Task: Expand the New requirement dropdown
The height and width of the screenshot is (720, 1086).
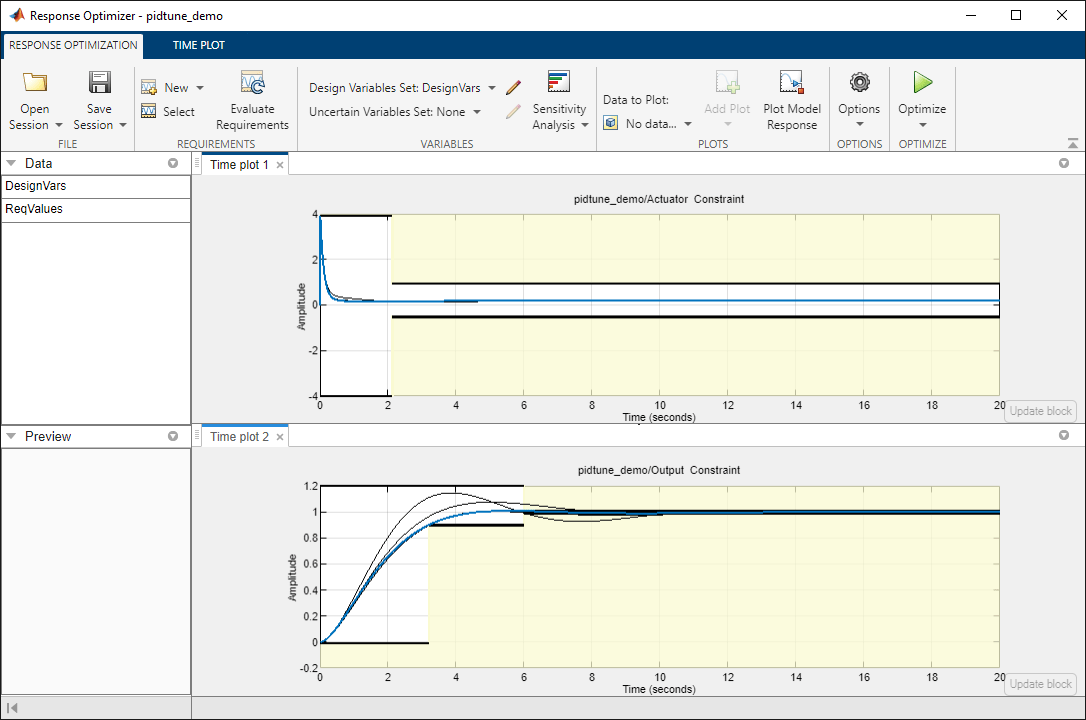Action: pos(200,88)
